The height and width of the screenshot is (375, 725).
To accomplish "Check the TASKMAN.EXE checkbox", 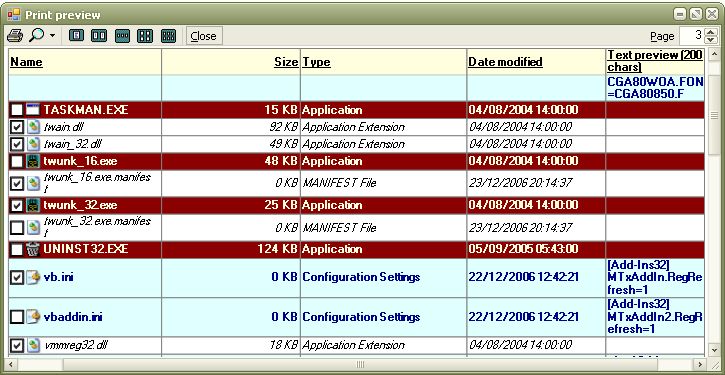I will (17, 110).
